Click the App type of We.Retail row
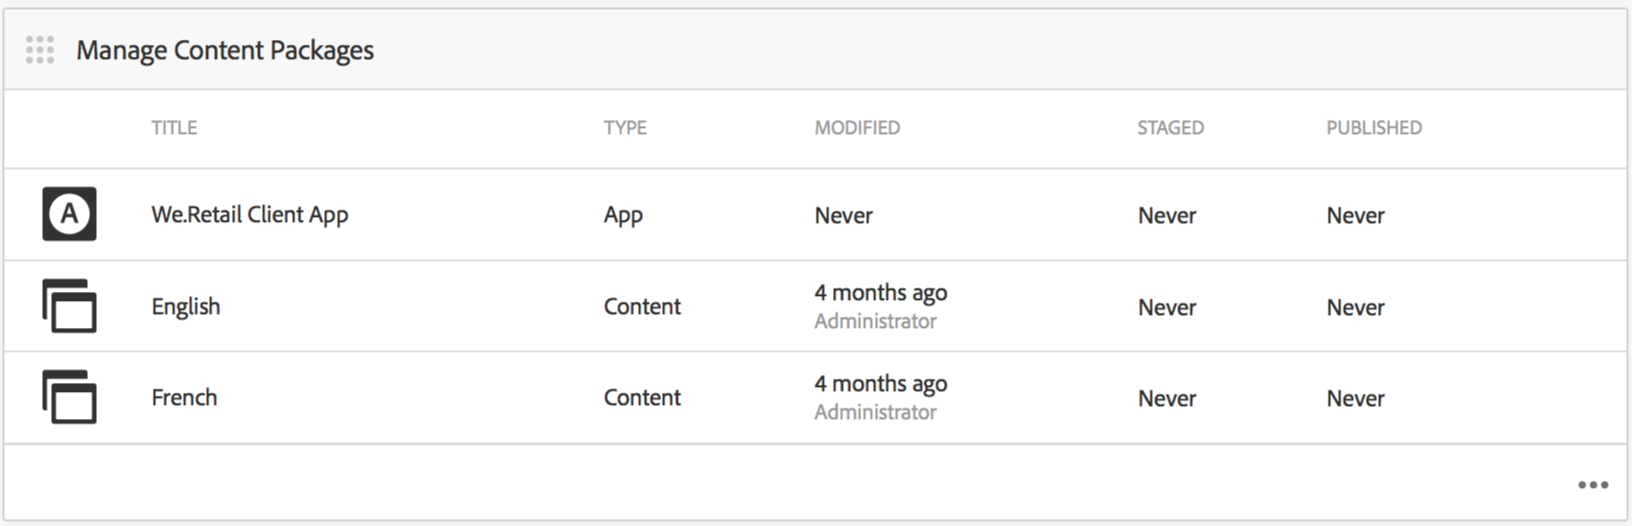This screenshot has height=526, width=1632. coord(623,215)
